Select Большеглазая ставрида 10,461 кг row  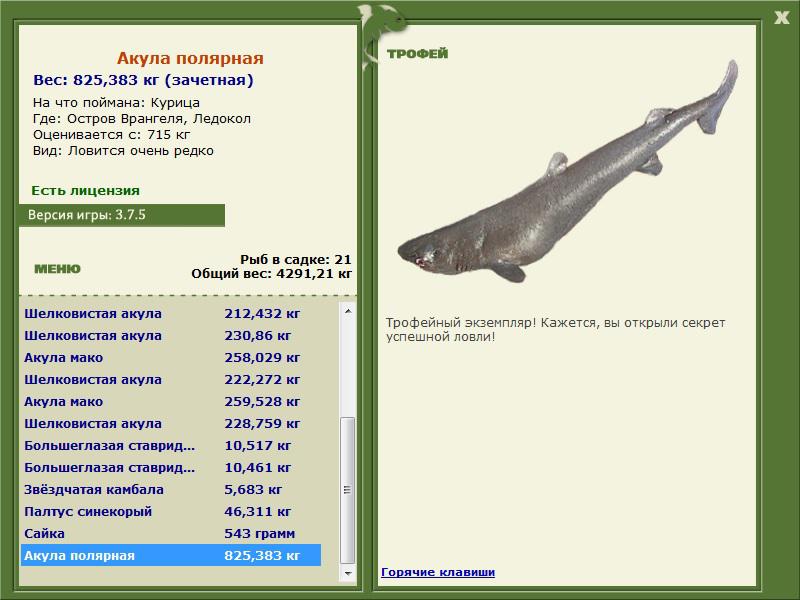coord(171,467)
